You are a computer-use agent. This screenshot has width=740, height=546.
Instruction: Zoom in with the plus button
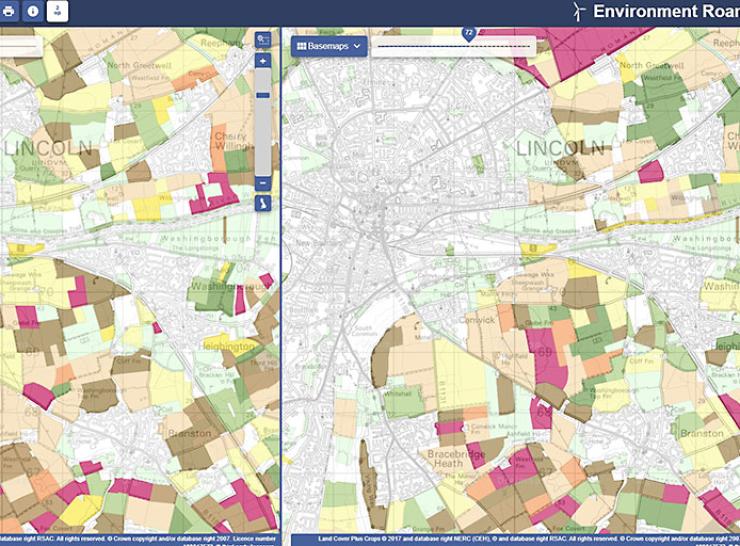pyautogui.click(x=263, y=61)
